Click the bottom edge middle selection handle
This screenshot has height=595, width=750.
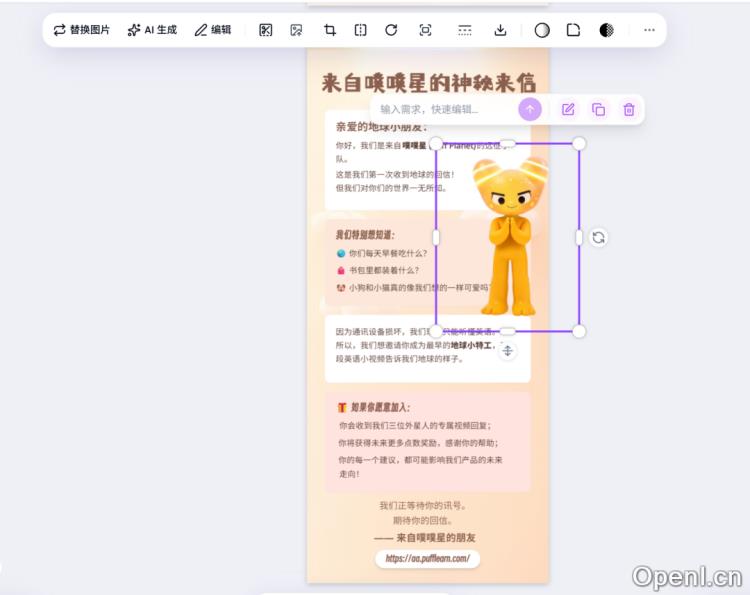(507, 331)
